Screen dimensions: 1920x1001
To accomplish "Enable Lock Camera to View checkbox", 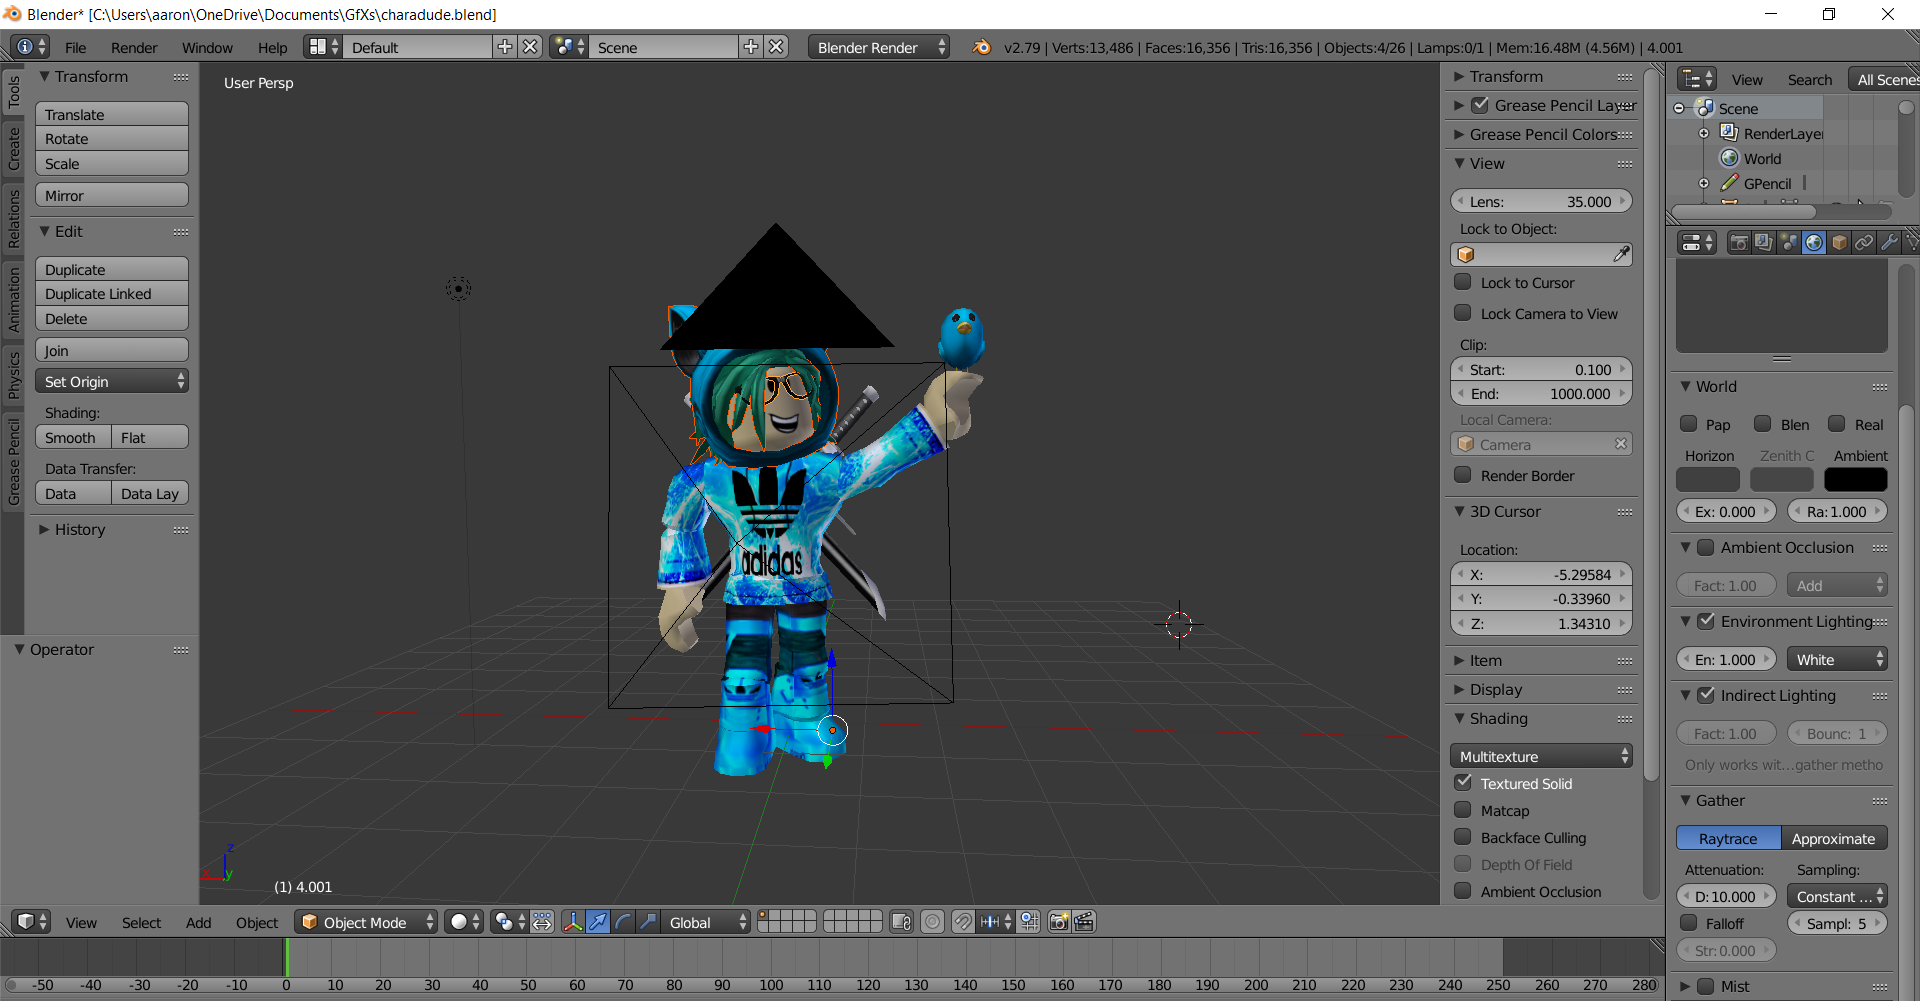I will click(1463, 313).
